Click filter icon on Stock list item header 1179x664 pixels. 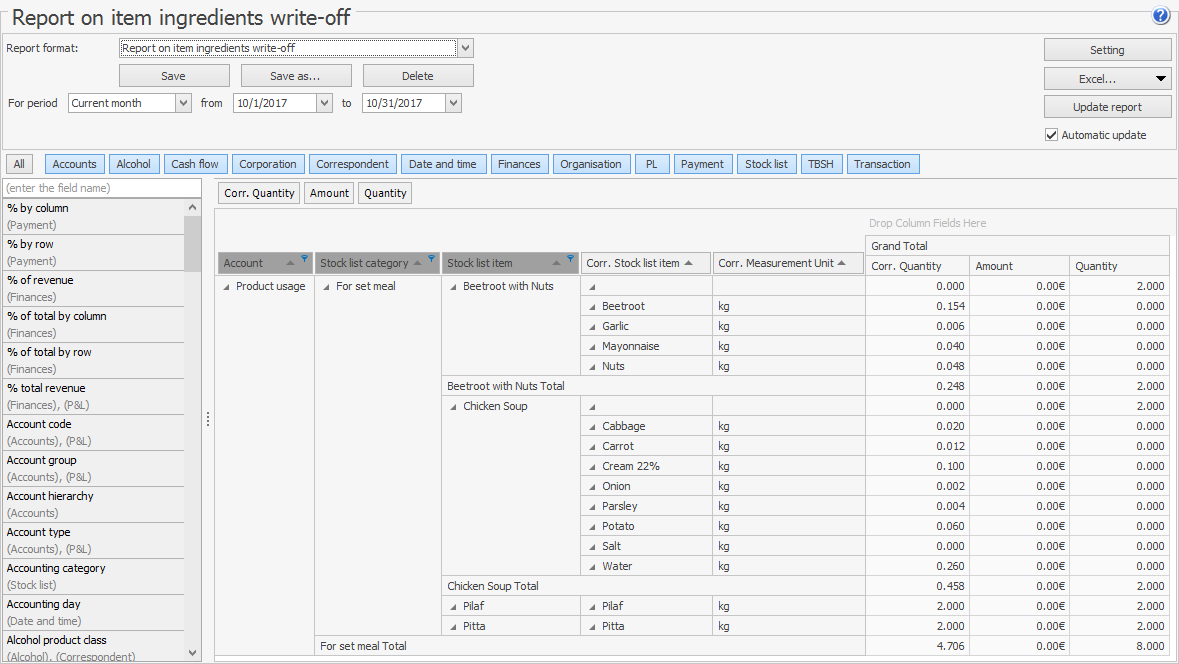coord(570,259)
